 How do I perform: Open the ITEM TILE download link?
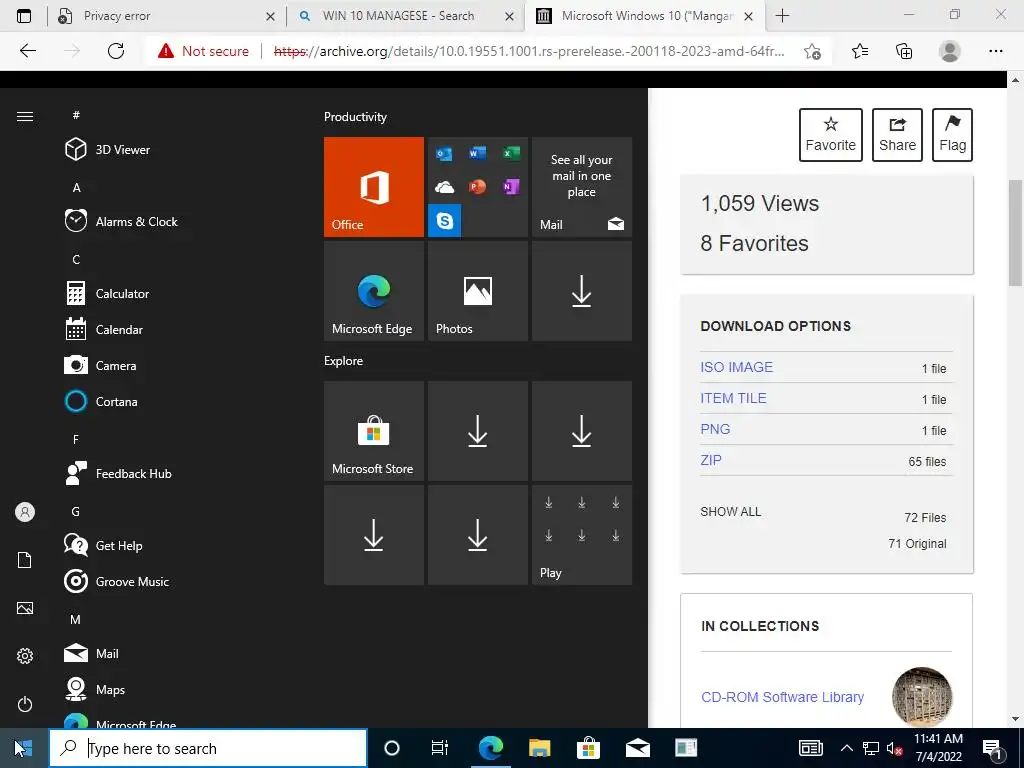click(x=733, y=398)
